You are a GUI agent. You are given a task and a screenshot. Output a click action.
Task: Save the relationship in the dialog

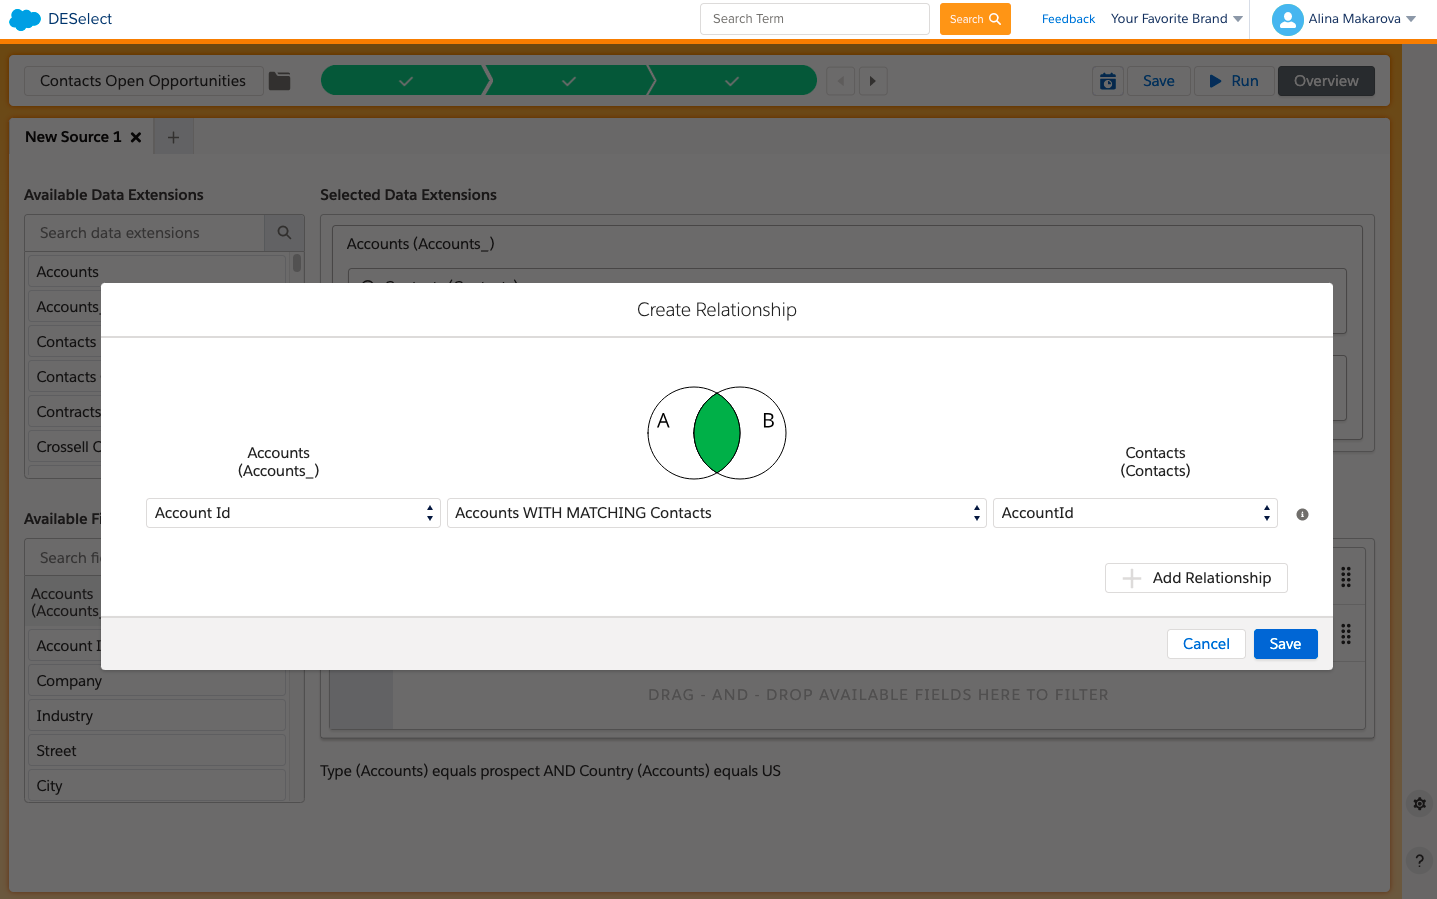(1285, 644)
